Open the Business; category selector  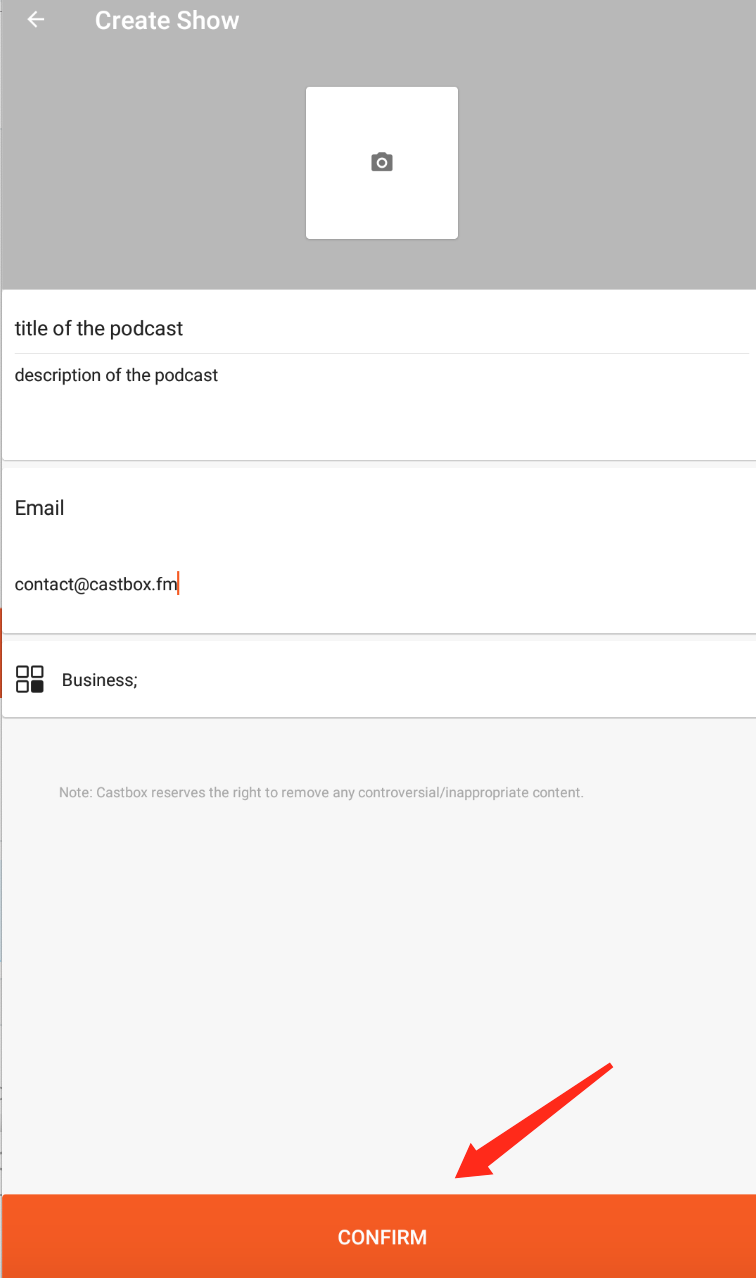(400, 680)
